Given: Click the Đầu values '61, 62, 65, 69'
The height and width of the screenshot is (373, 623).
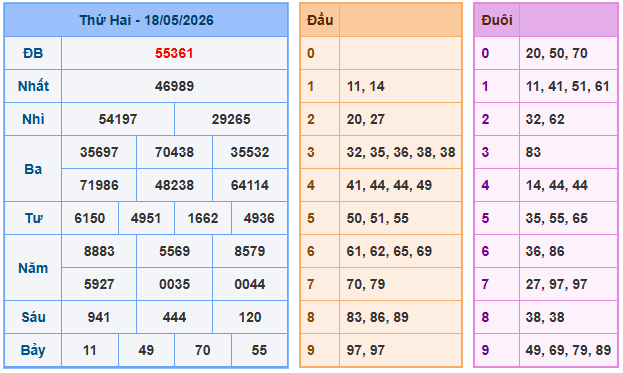Looking at the screenshot, I should tap(389, 251).
